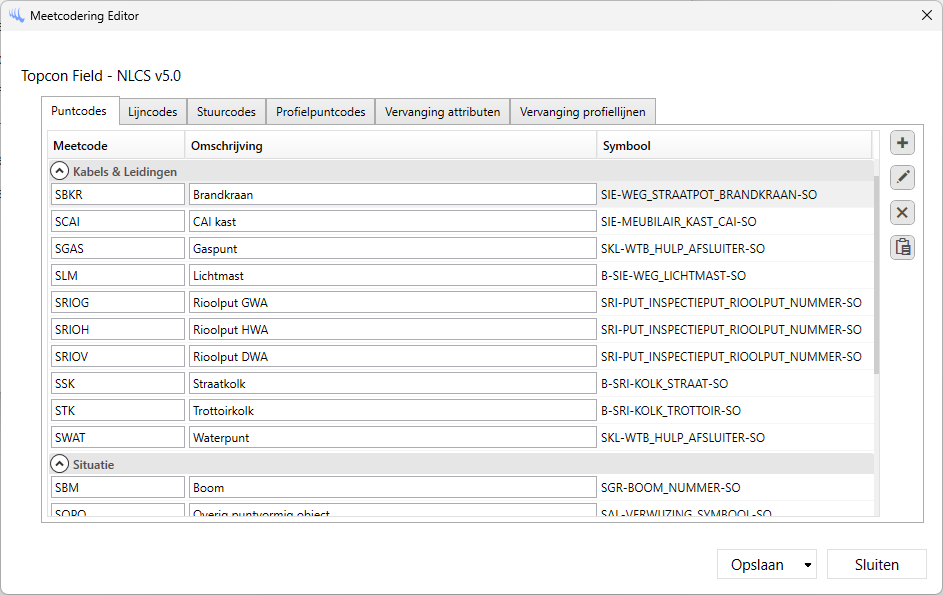The height and width of the screenshot is (595, 943).
Task: Click the delete X icon in the side toolbar
Action: click(902, 212)
